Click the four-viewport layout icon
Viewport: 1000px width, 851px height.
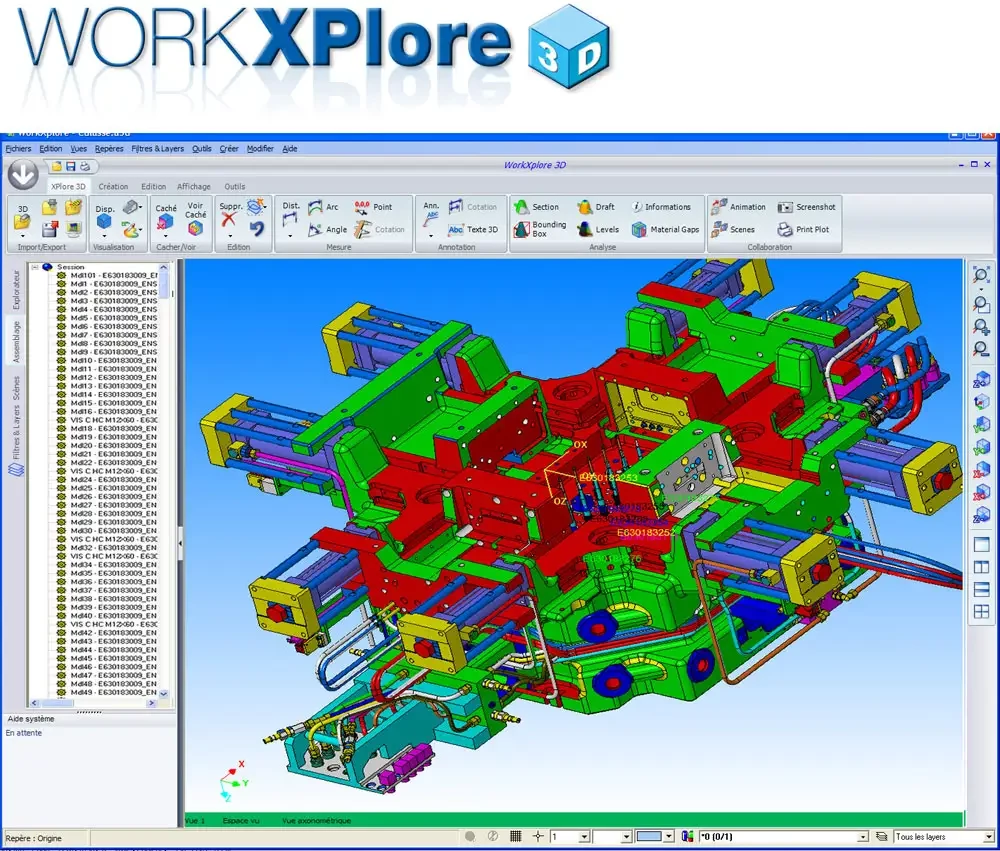point(981,612)
